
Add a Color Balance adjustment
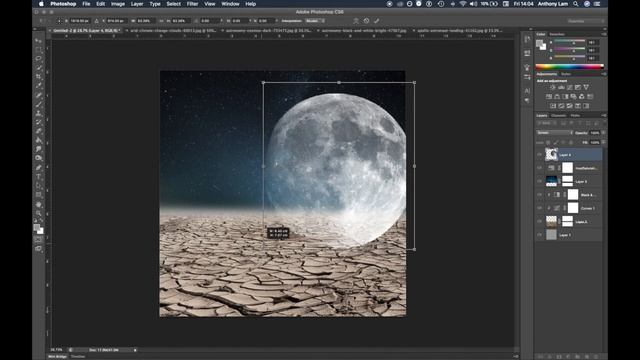pos(557,97)
